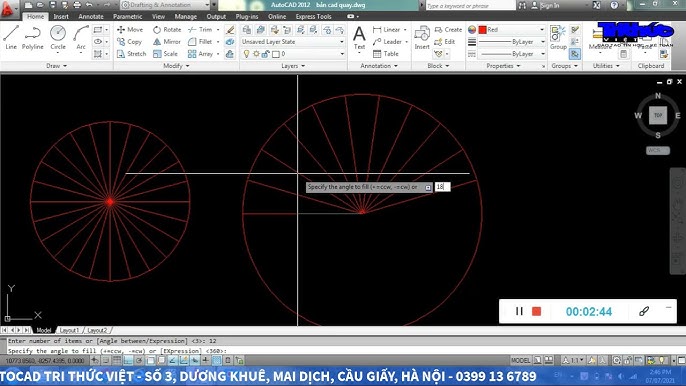Open the Parametric ribbon tab
Screen dimensions: 686x386
pyautogui.click(x=127, y=17)
